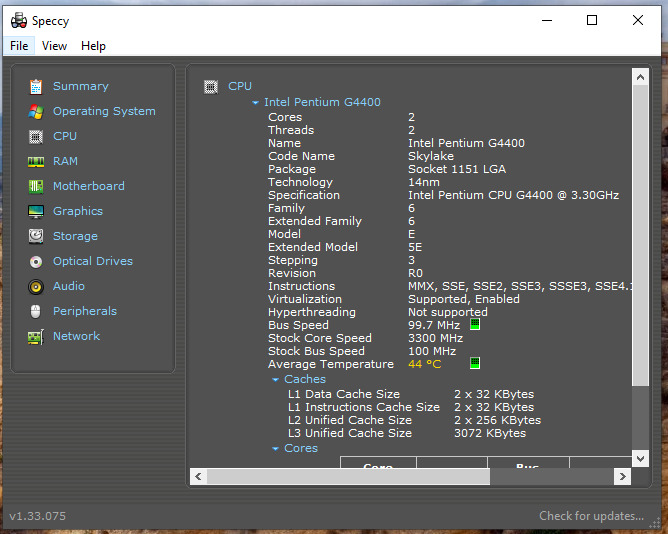668x534 pixels.
Task: Open the Storage section
Action: coord(75,236)
